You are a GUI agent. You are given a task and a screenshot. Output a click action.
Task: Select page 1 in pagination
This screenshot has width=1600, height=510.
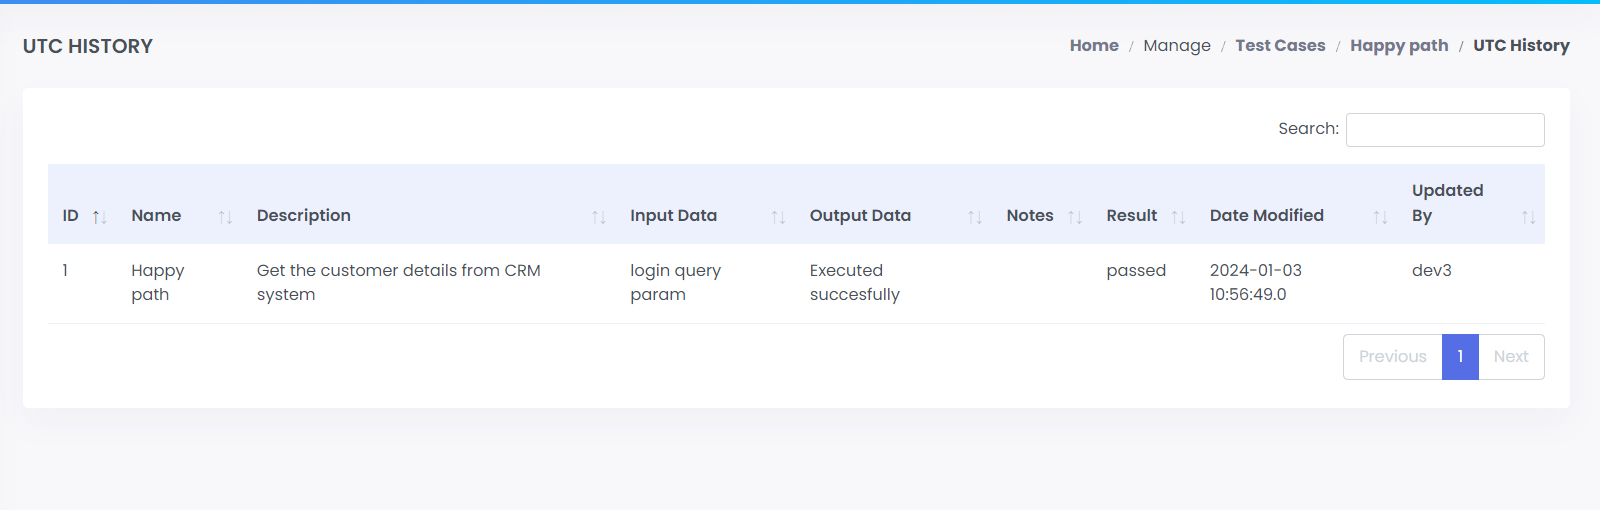click(x=1460, y=357)
